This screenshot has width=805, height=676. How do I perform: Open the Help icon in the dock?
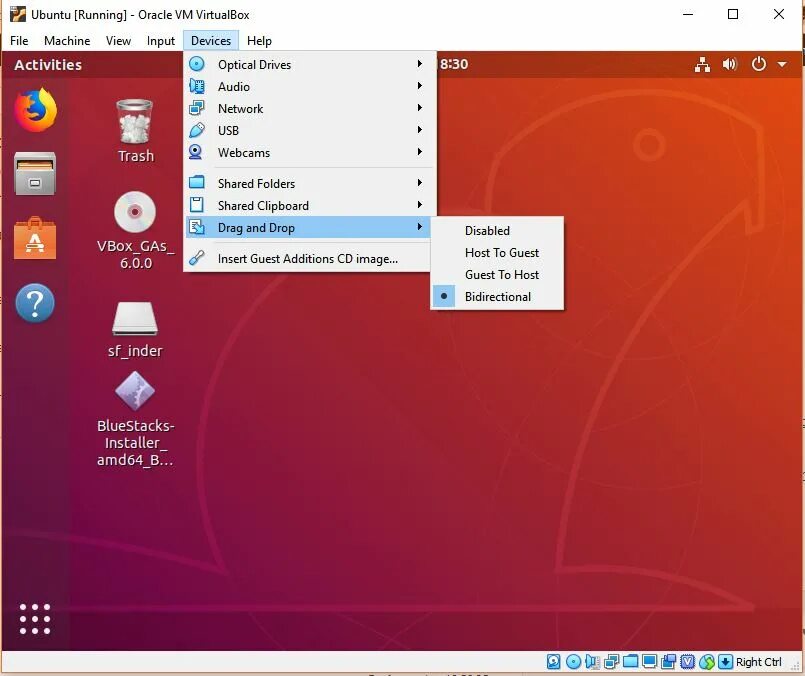pyautogui.click(x=35, y=303)
